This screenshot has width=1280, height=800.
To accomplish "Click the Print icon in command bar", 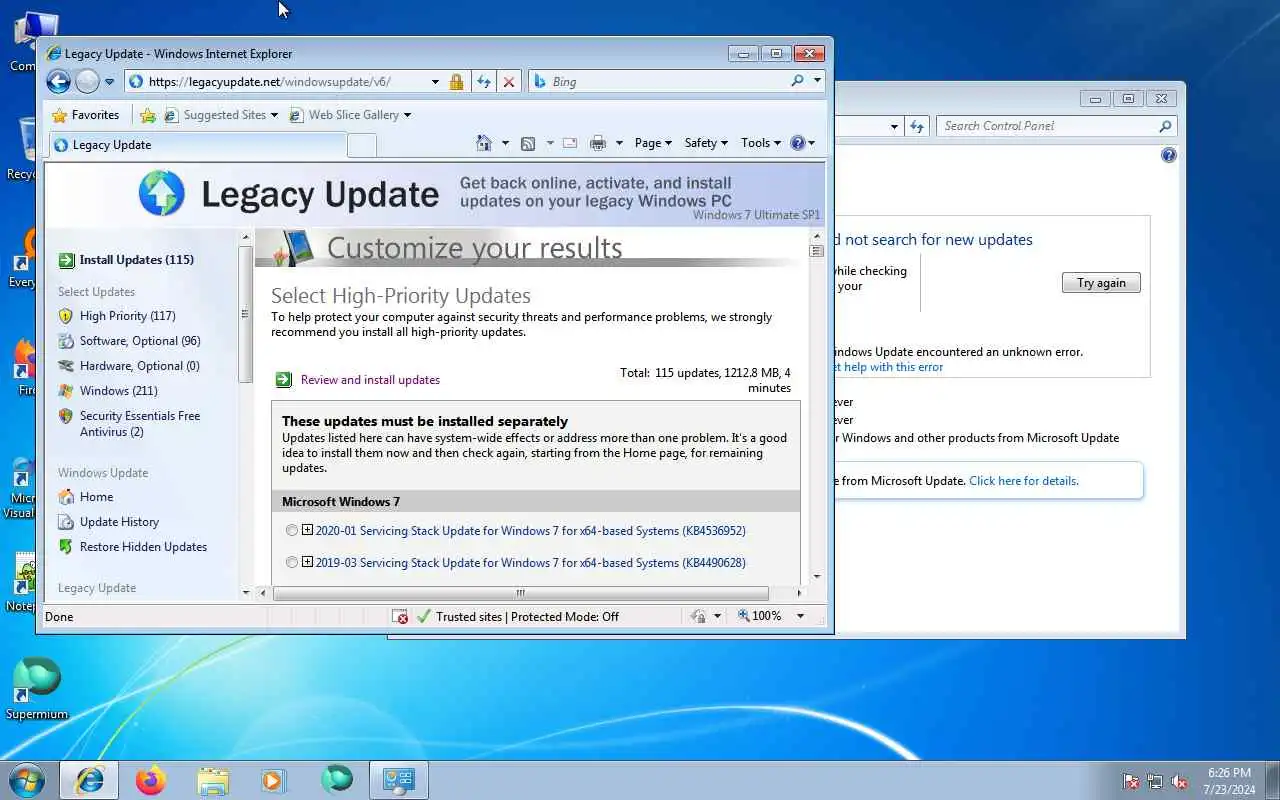I will tap(598, 143).
